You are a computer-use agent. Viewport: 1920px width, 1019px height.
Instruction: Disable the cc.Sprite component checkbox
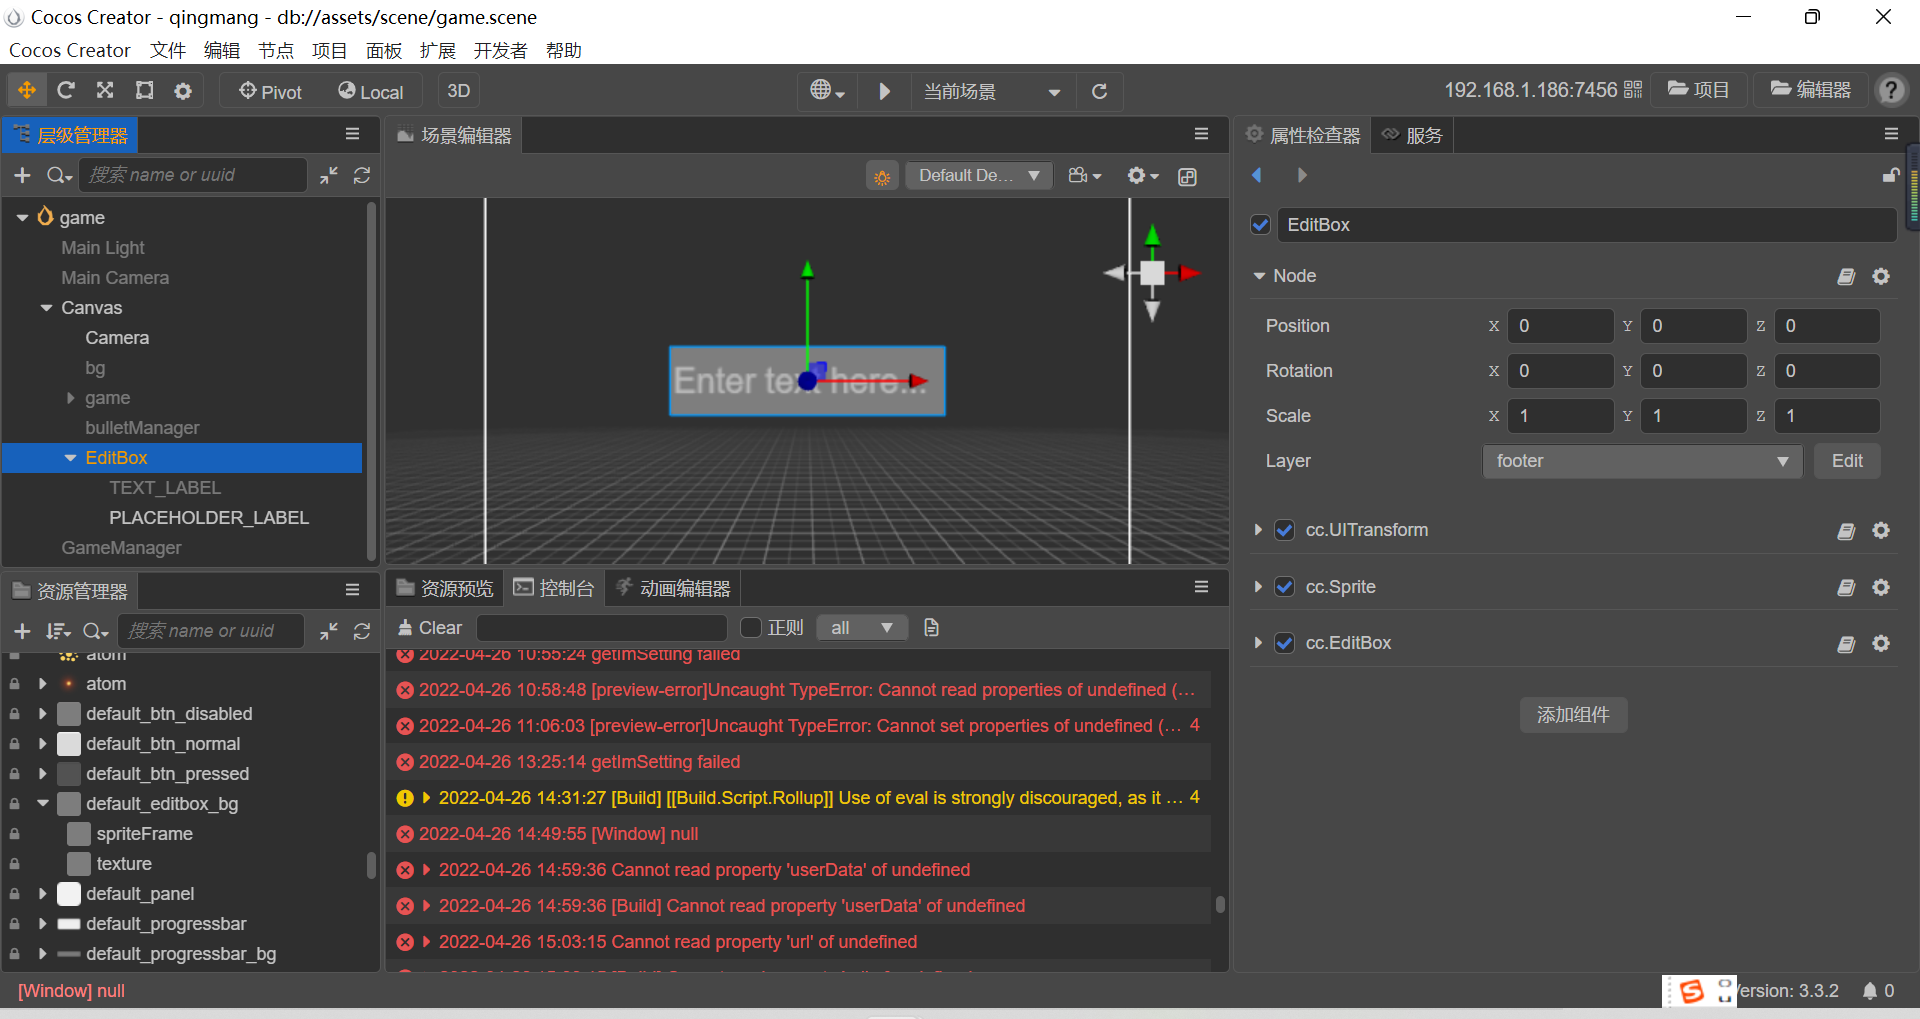pyautogui.click(x=1285, y=587)
